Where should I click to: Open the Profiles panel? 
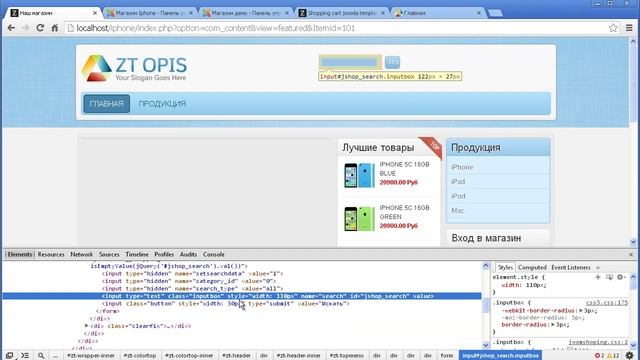pyautogui.click(x=164, y=254)
